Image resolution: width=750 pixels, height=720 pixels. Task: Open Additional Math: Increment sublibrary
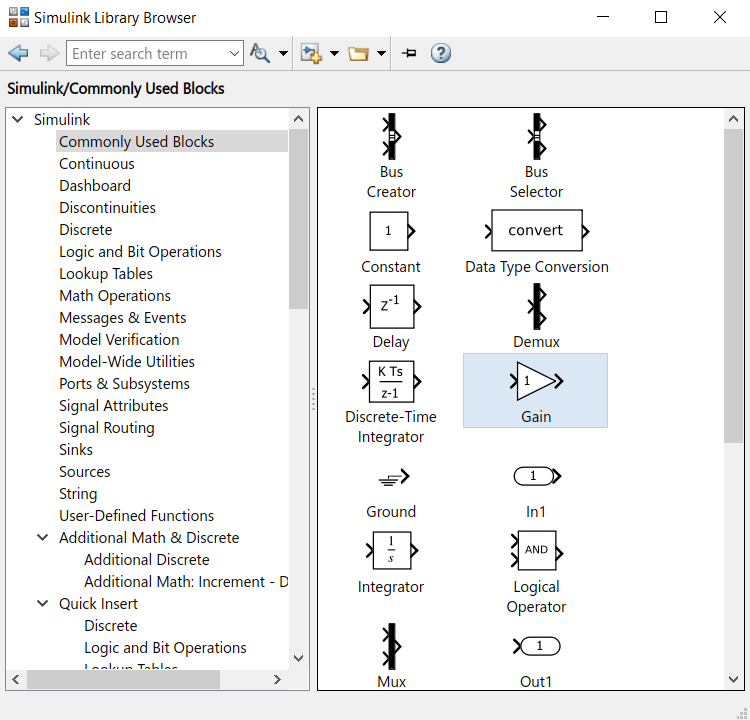[186, 581]
